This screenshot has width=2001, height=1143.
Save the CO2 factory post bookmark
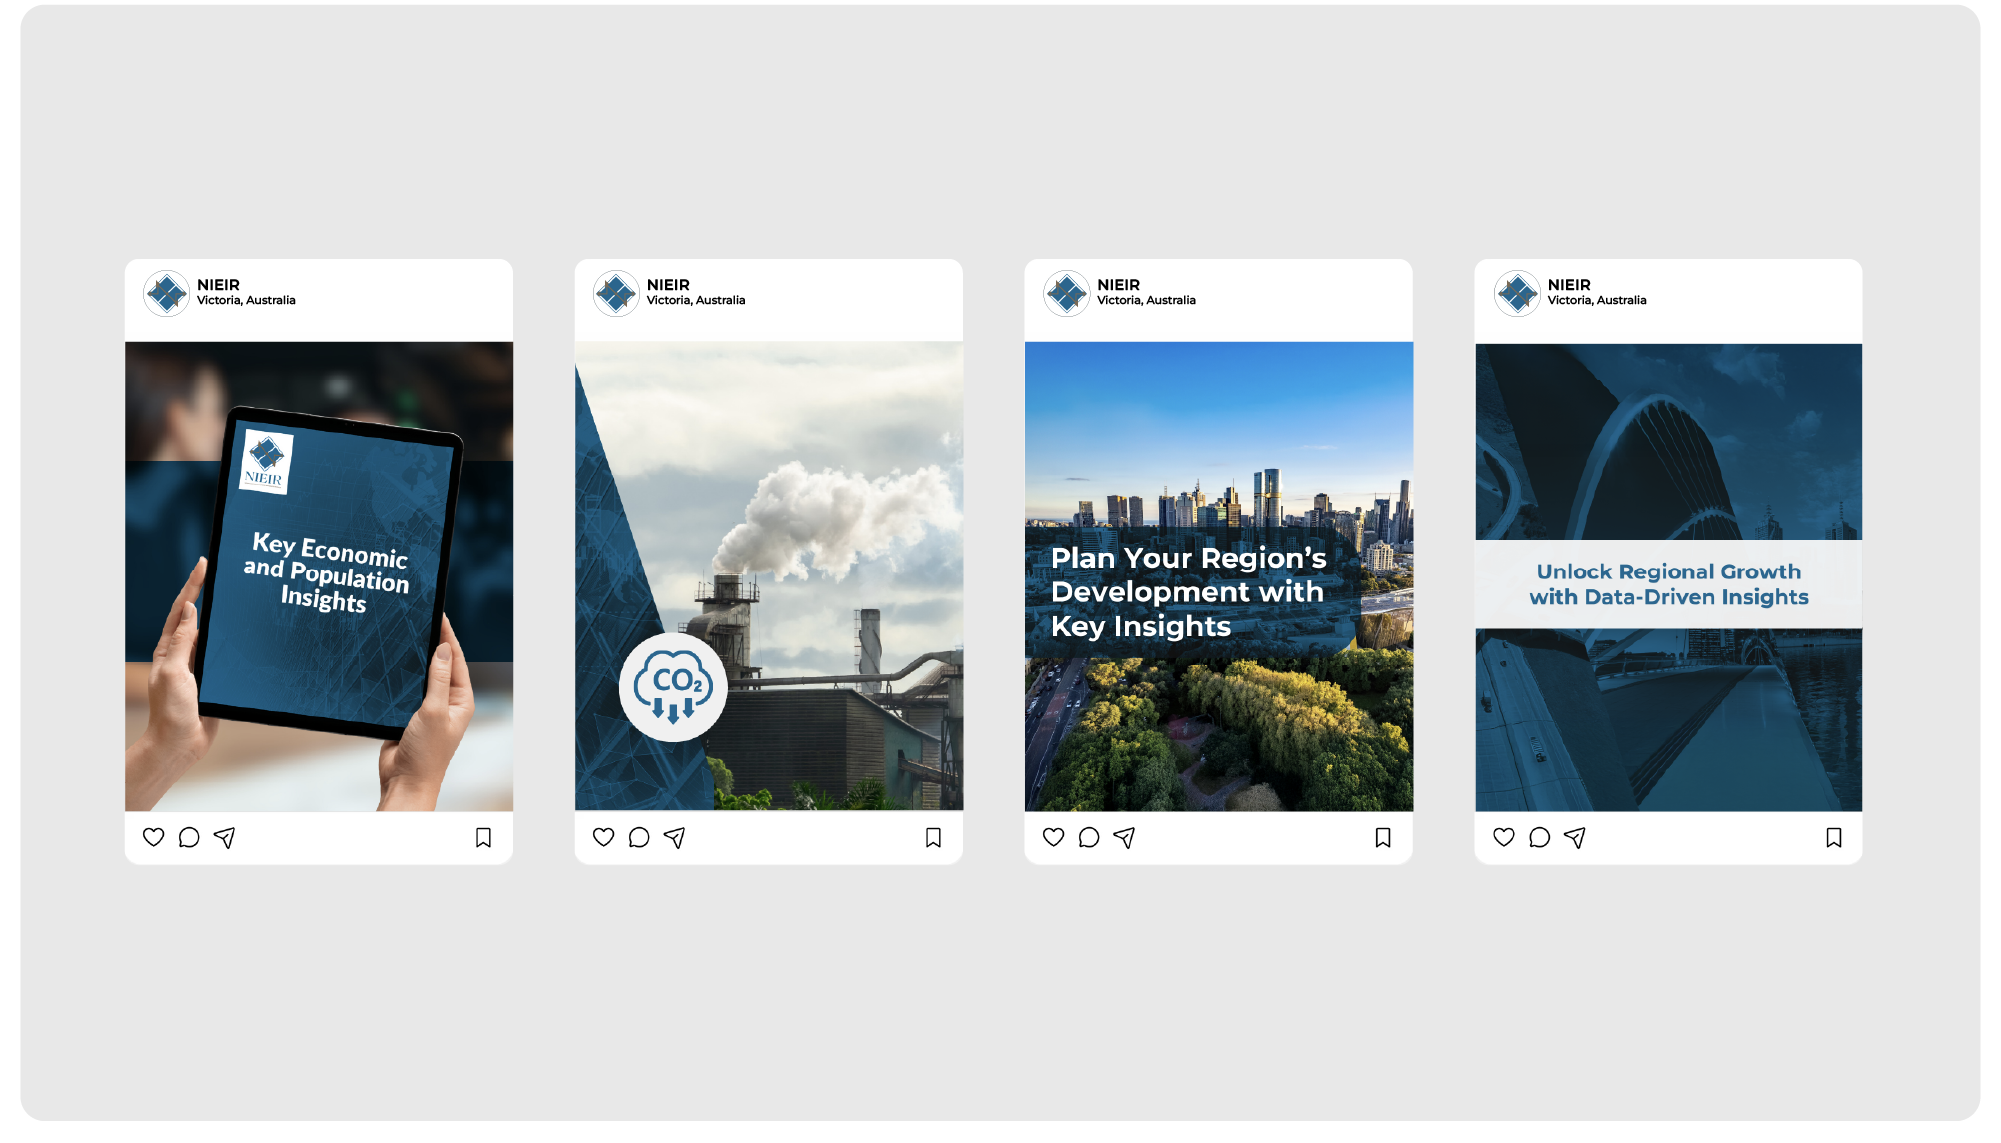(x=933, y=837)
